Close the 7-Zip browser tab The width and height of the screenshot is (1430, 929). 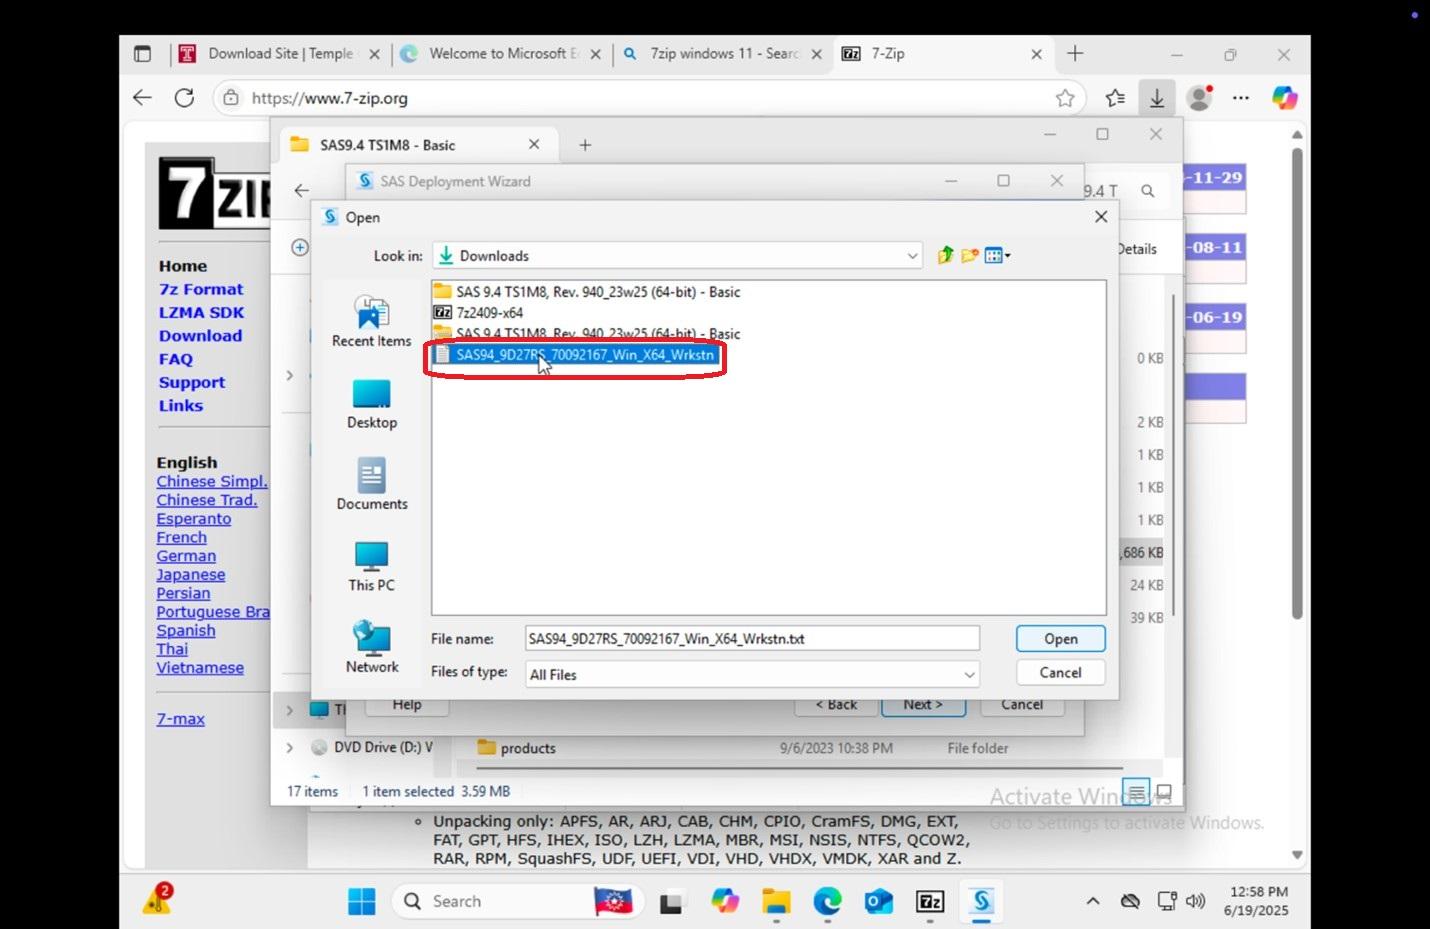tap(1036, 54)
